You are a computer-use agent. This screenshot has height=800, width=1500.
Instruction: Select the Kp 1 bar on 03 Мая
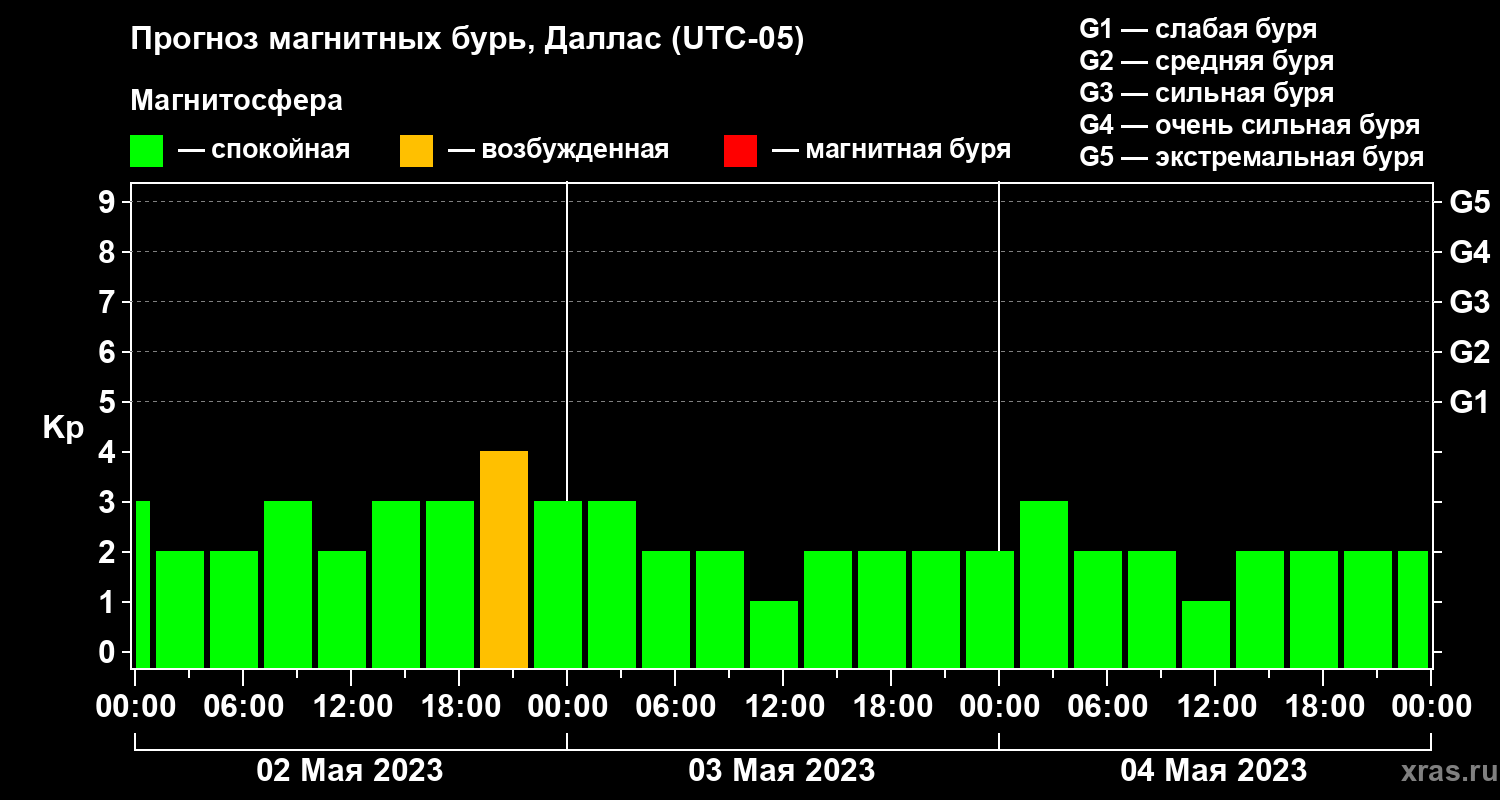[774, 635]
